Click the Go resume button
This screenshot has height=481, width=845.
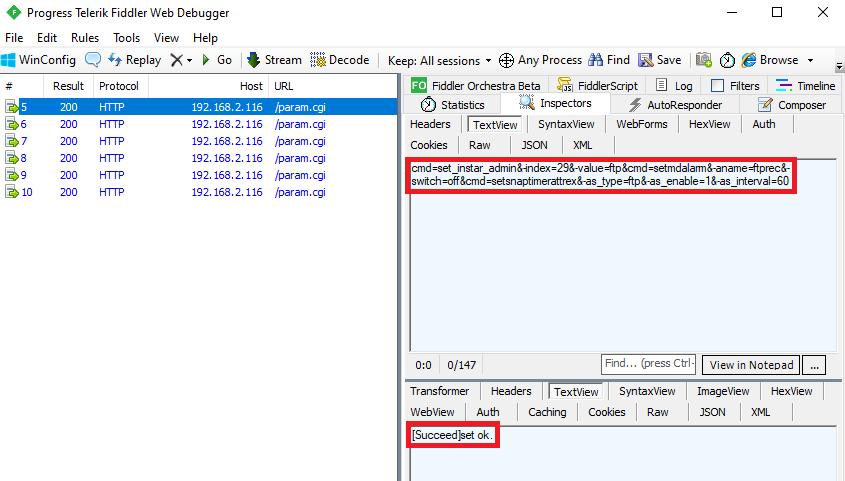[x=217, y=60]
